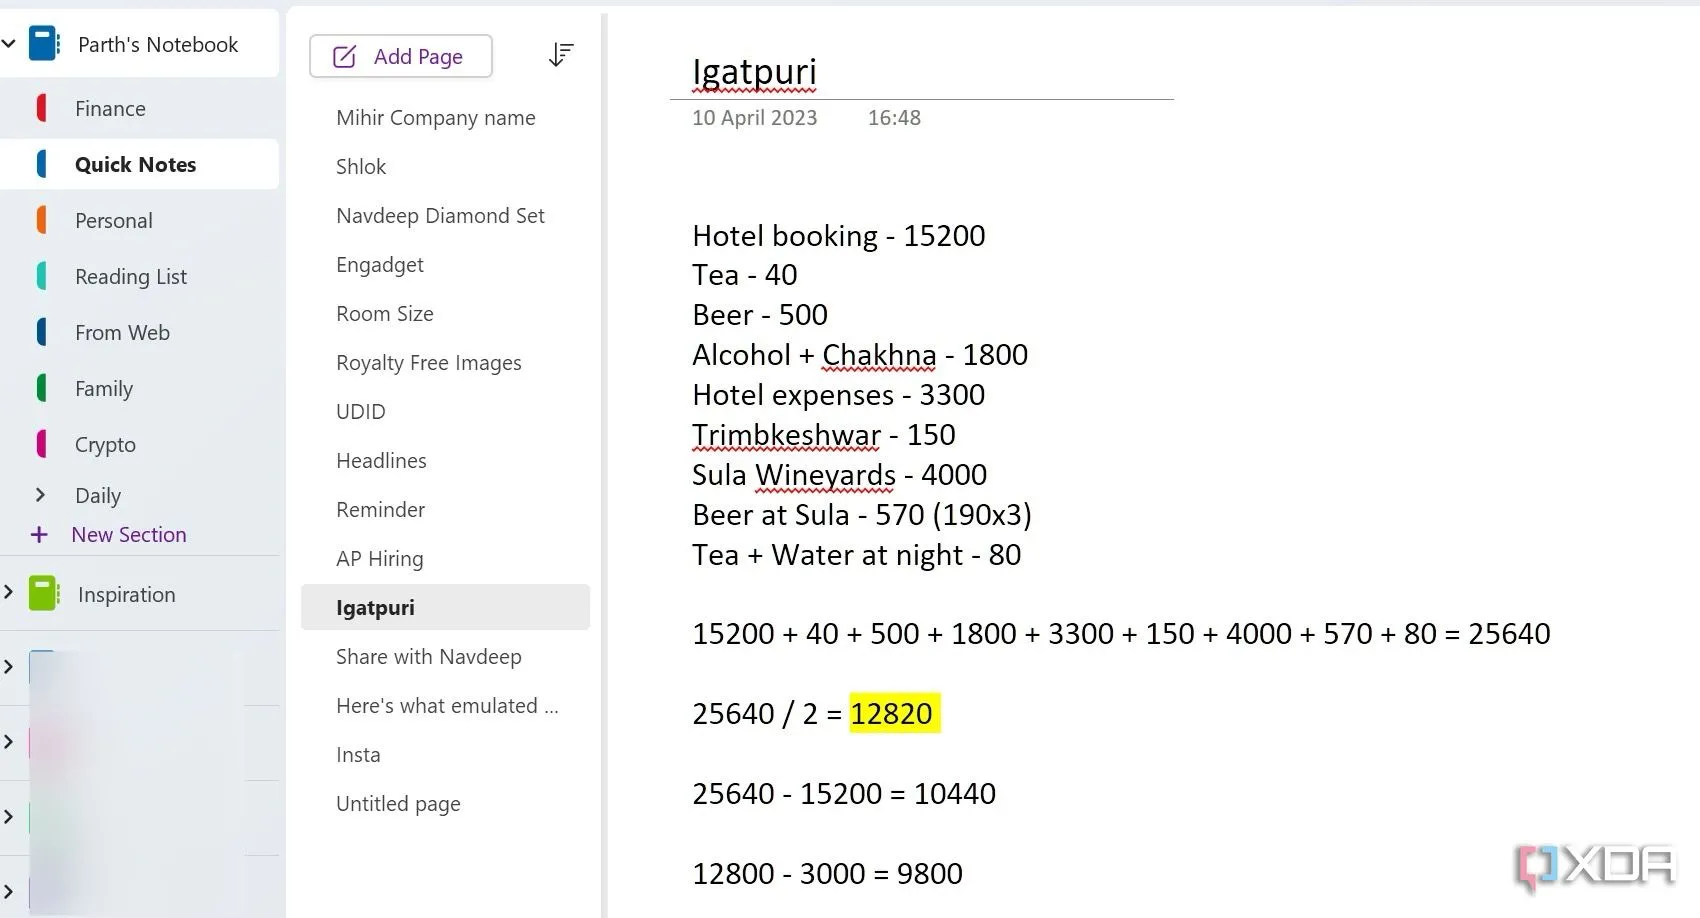Screen dimensions: 1700x918
Task: Click the Parth's Notebook blue notebook icon
Action: coord(45,44)
